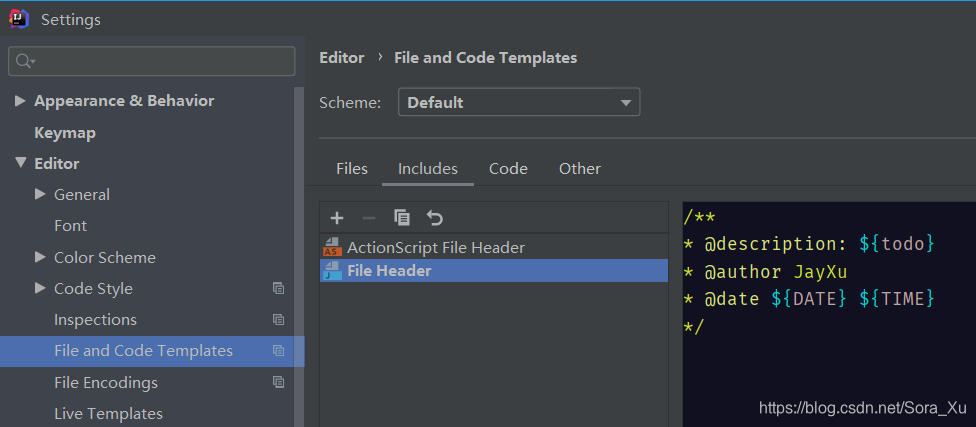This screenshot has width=976, height=427.
Task: Click the @author JayXu line
Action: point(765,272)
